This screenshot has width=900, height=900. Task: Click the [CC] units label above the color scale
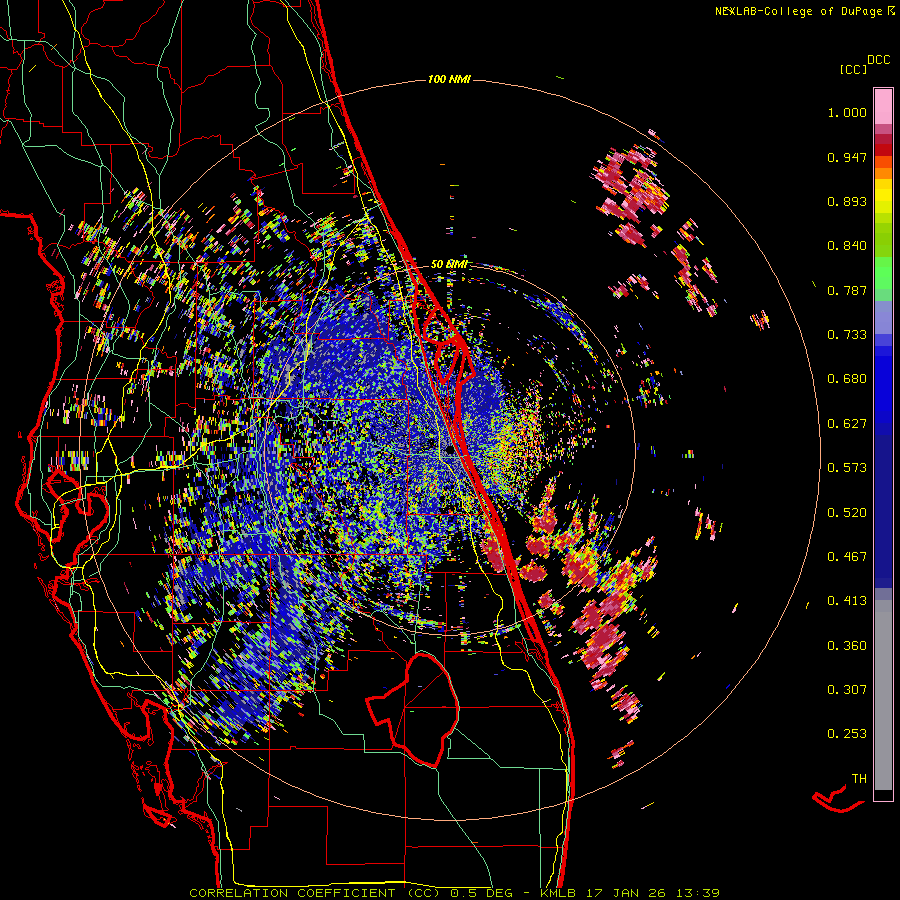click(x=853, y=69)
